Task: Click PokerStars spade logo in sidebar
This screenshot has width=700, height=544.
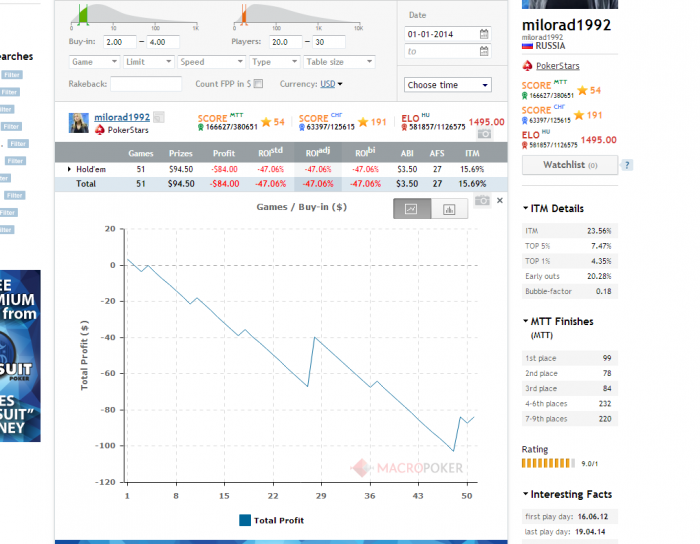Action: click(x=527, y=66)
